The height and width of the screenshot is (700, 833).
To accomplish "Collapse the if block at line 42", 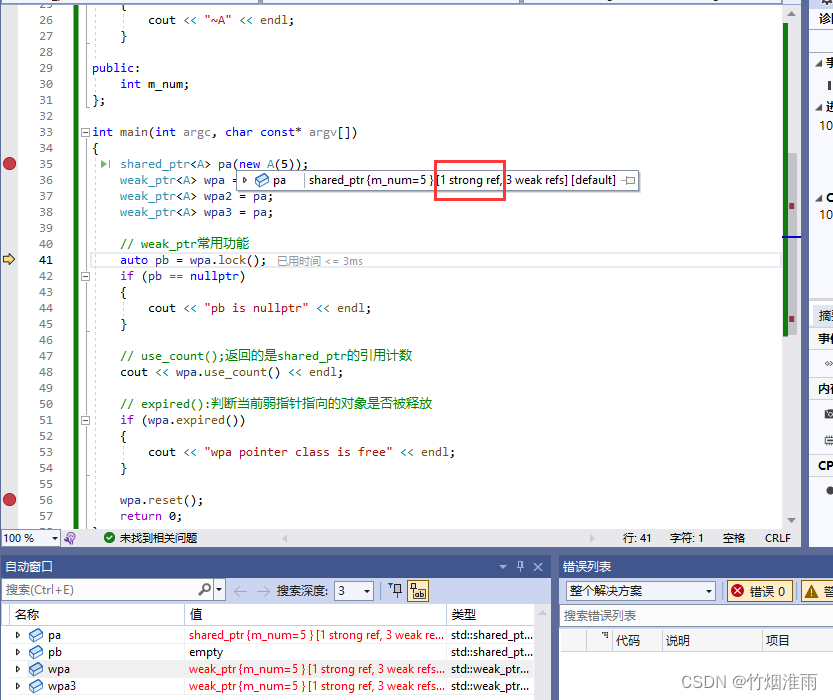I will pyautogui.click(x=85, y=276).
